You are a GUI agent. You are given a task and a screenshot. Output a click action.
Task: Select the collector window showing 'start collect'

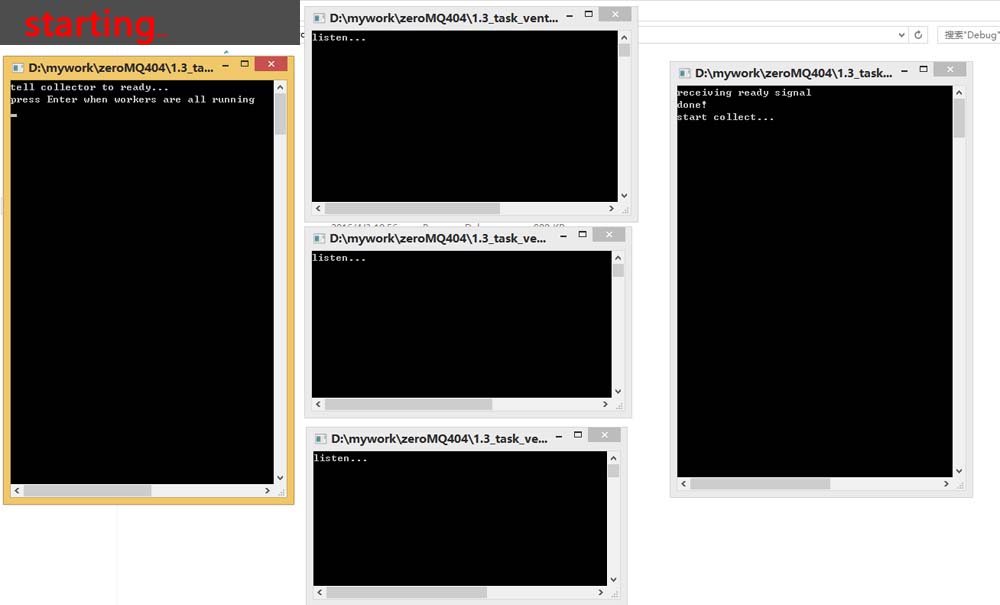pyautogui.click(x=815, y=280)
